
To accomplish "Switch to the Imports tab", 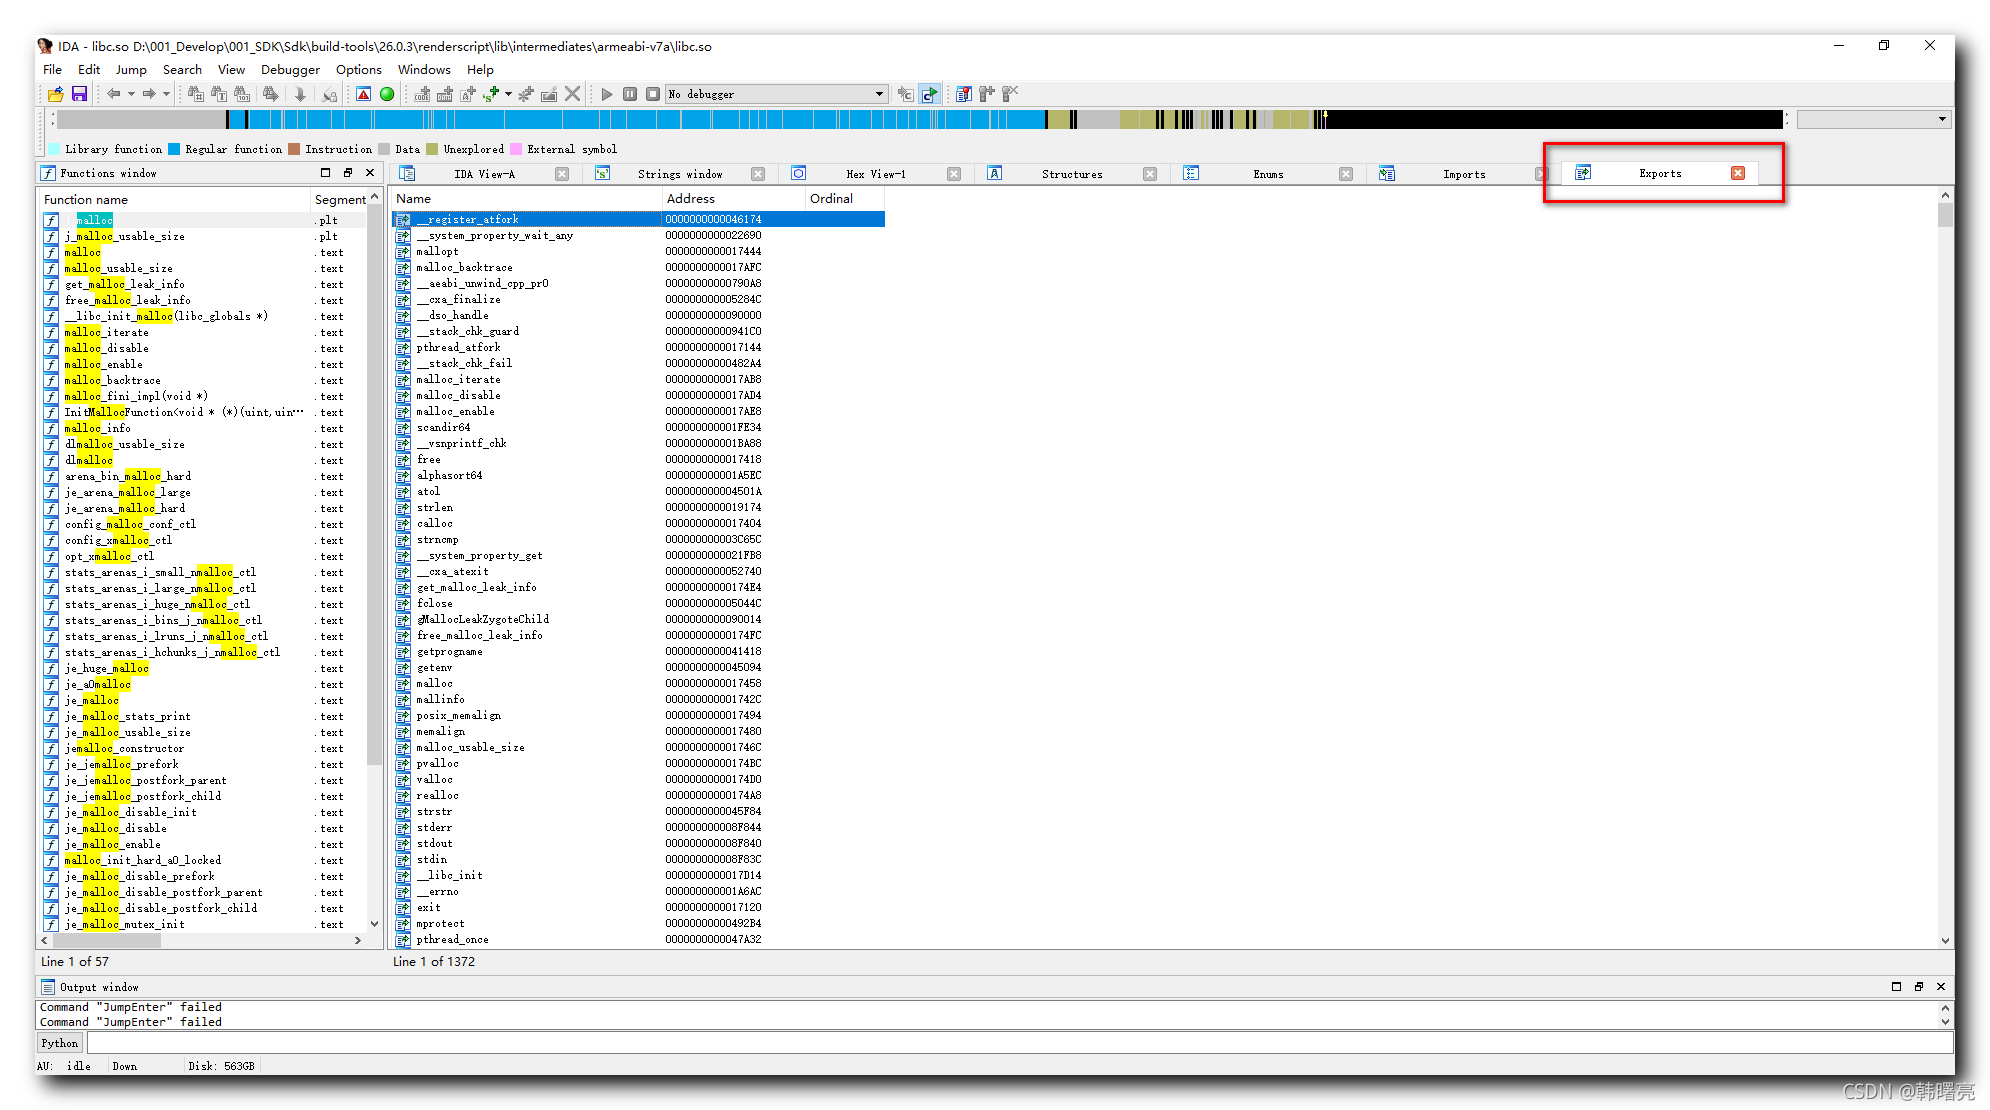I will pyautogui.click(x=1464, y=174).
